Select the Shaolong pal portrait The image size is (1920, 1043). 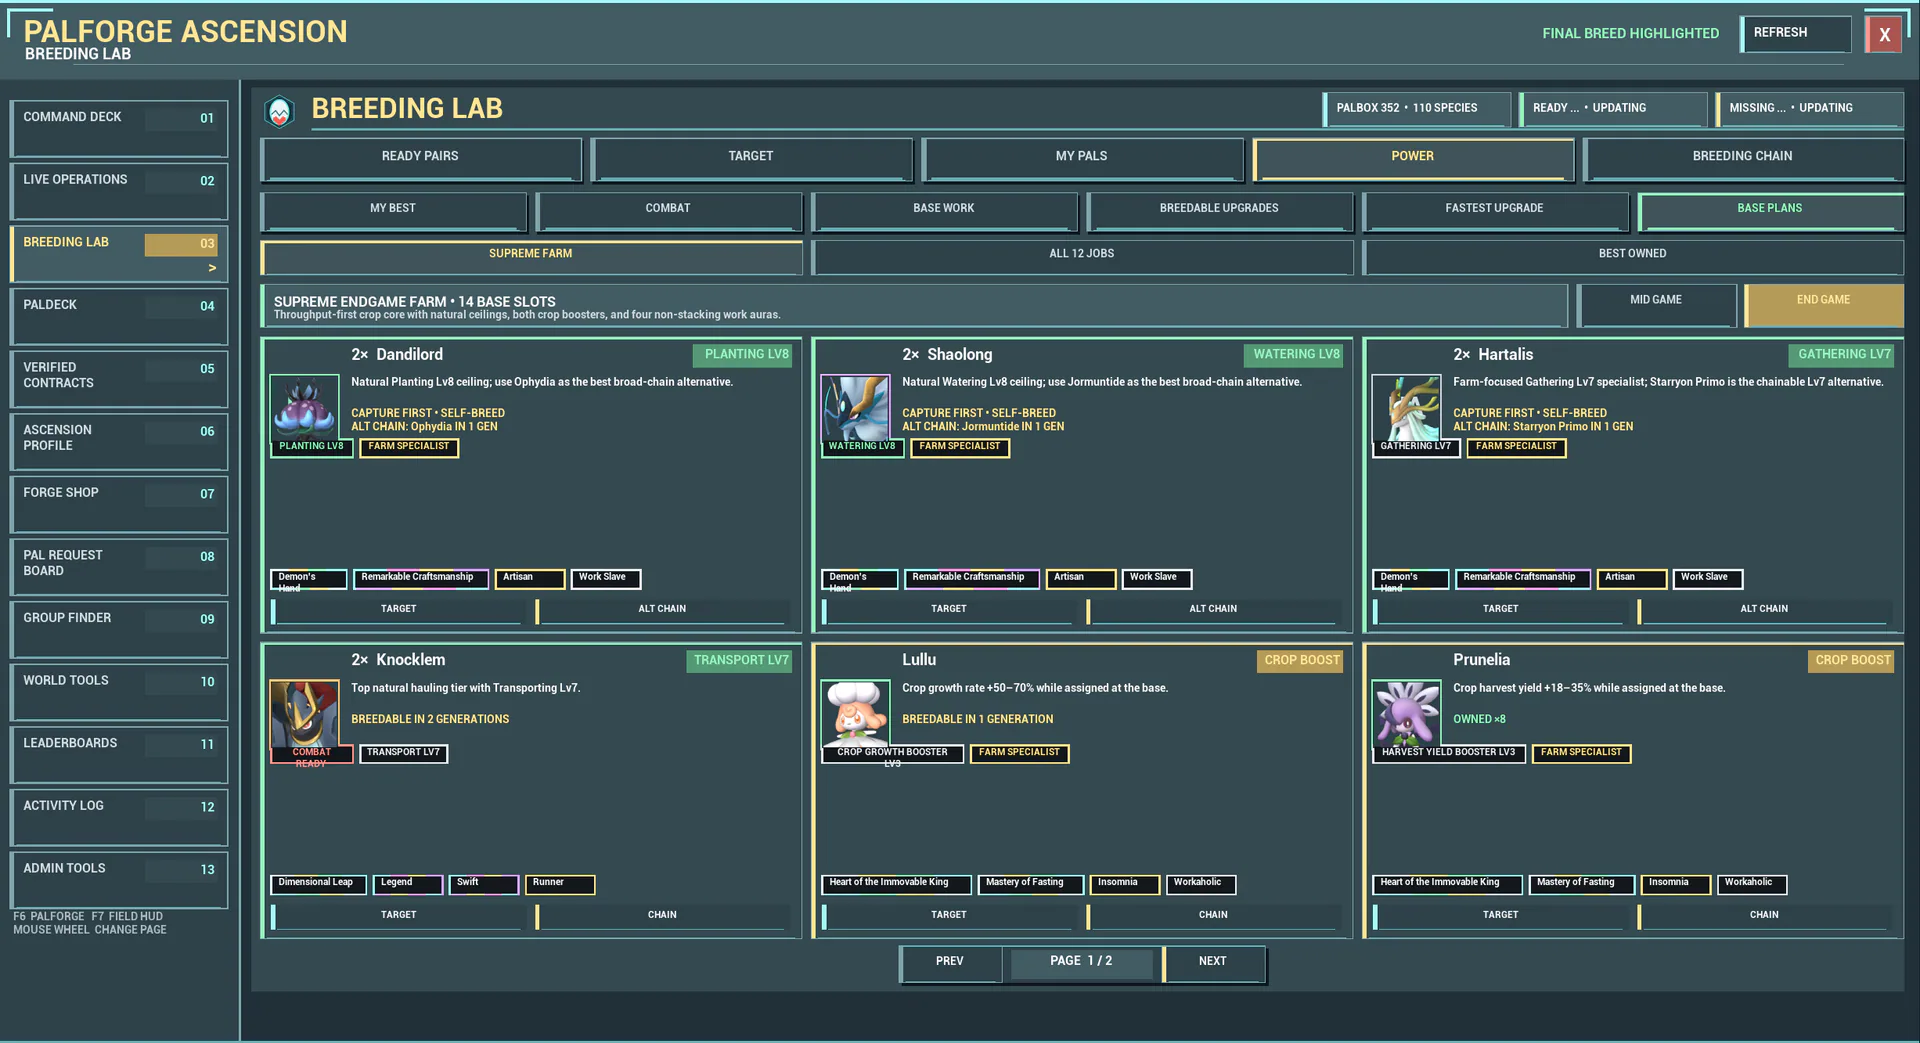(x=855, y=408)
